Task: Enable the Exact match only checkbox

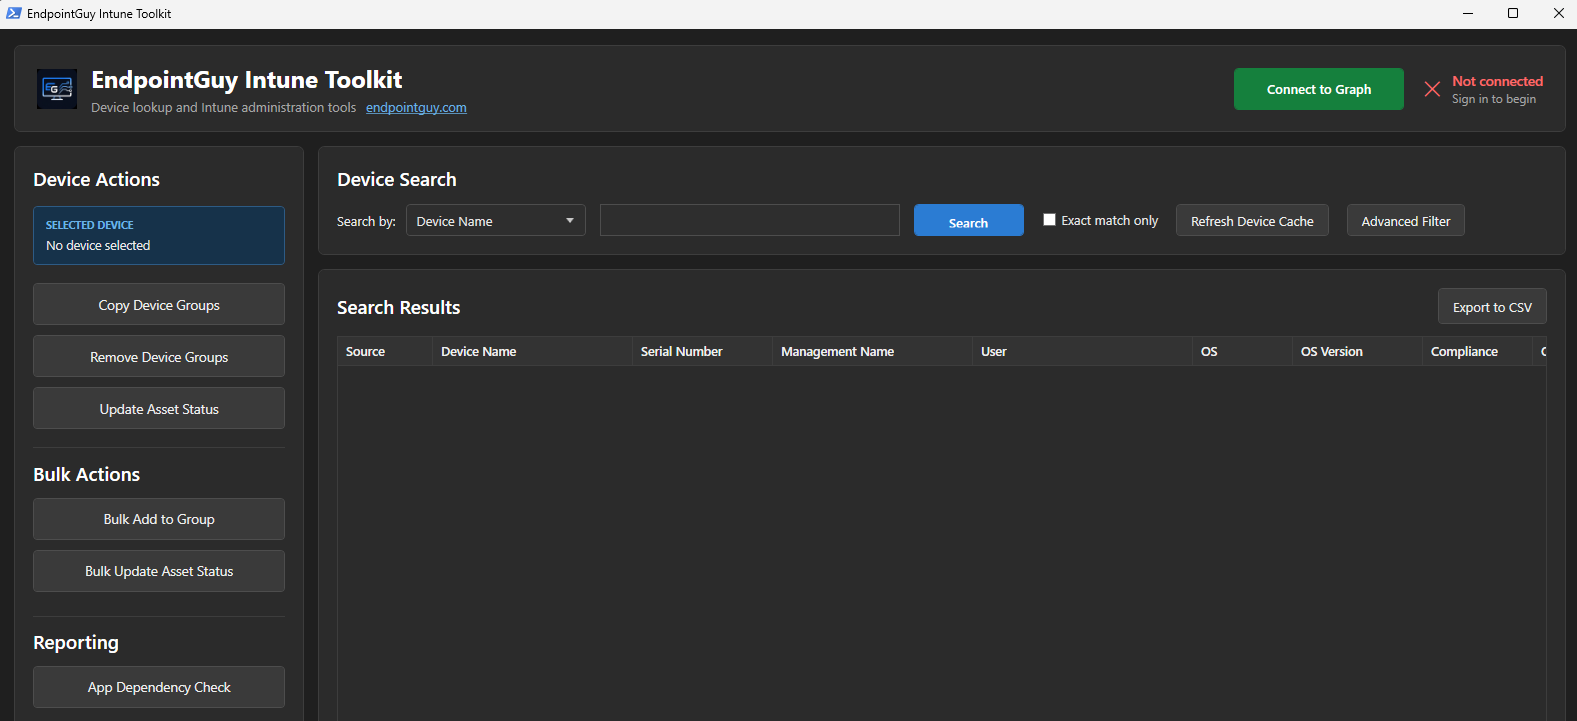Action: 1049,220
